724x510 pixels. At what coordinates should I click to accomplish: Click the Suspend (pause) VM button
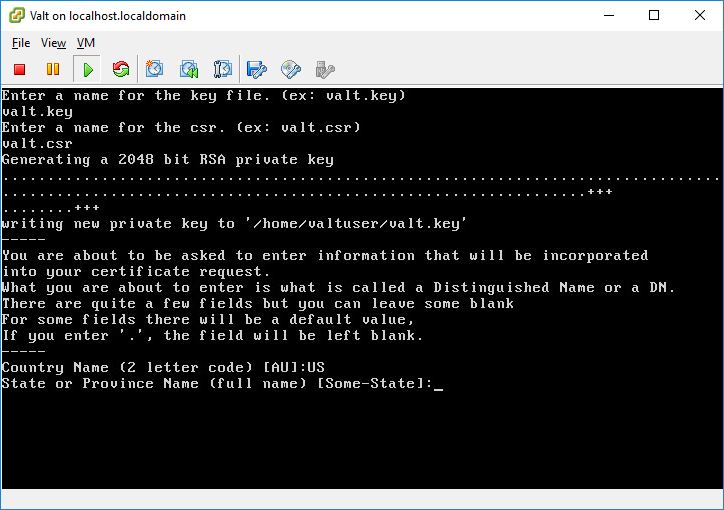coord(53,69)
